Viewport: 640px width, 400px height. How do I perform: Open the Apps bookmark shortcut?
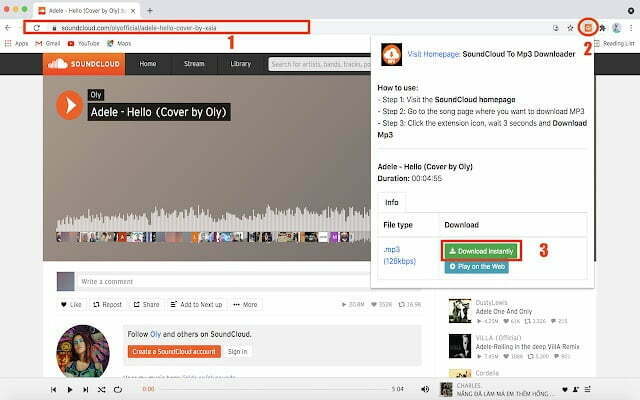(x=17, y=43)
